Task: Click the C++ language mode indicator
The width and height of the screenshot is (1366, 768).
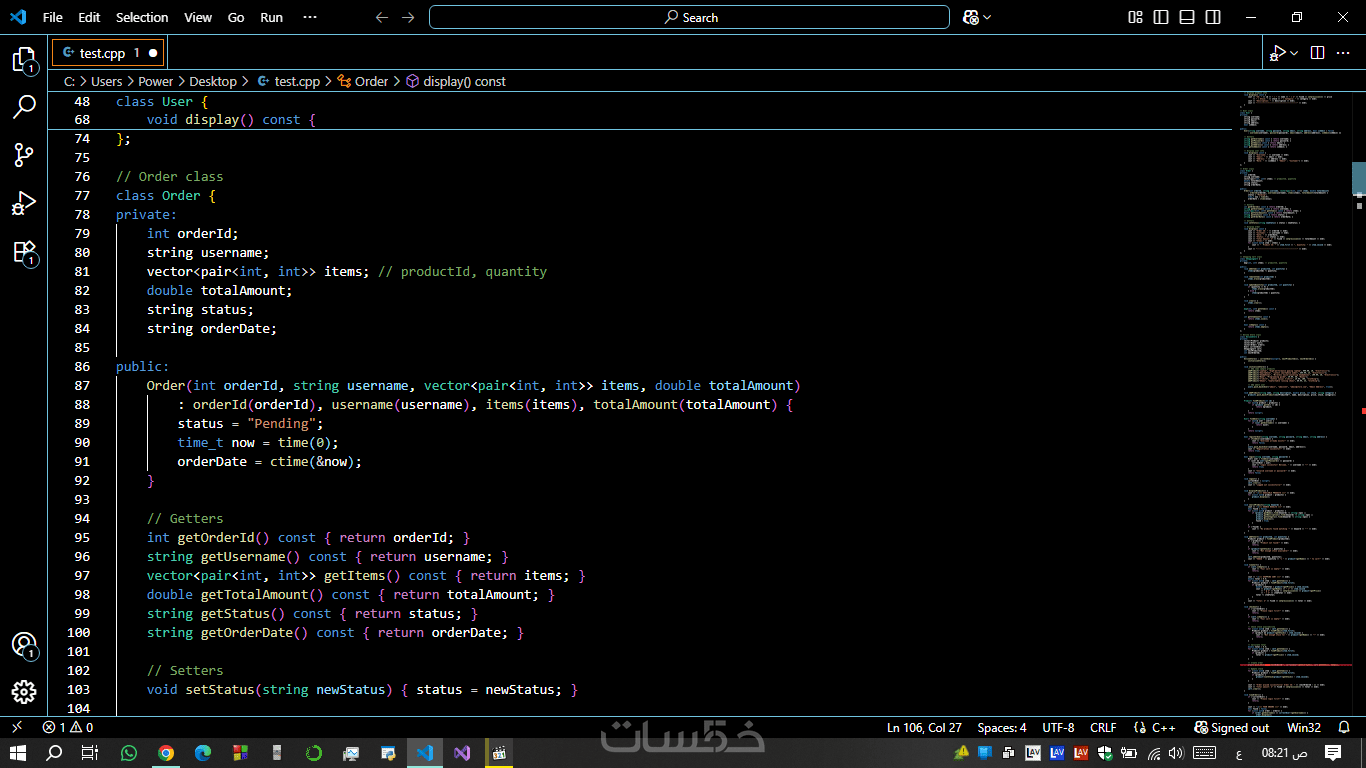Action: (1163, 728)
